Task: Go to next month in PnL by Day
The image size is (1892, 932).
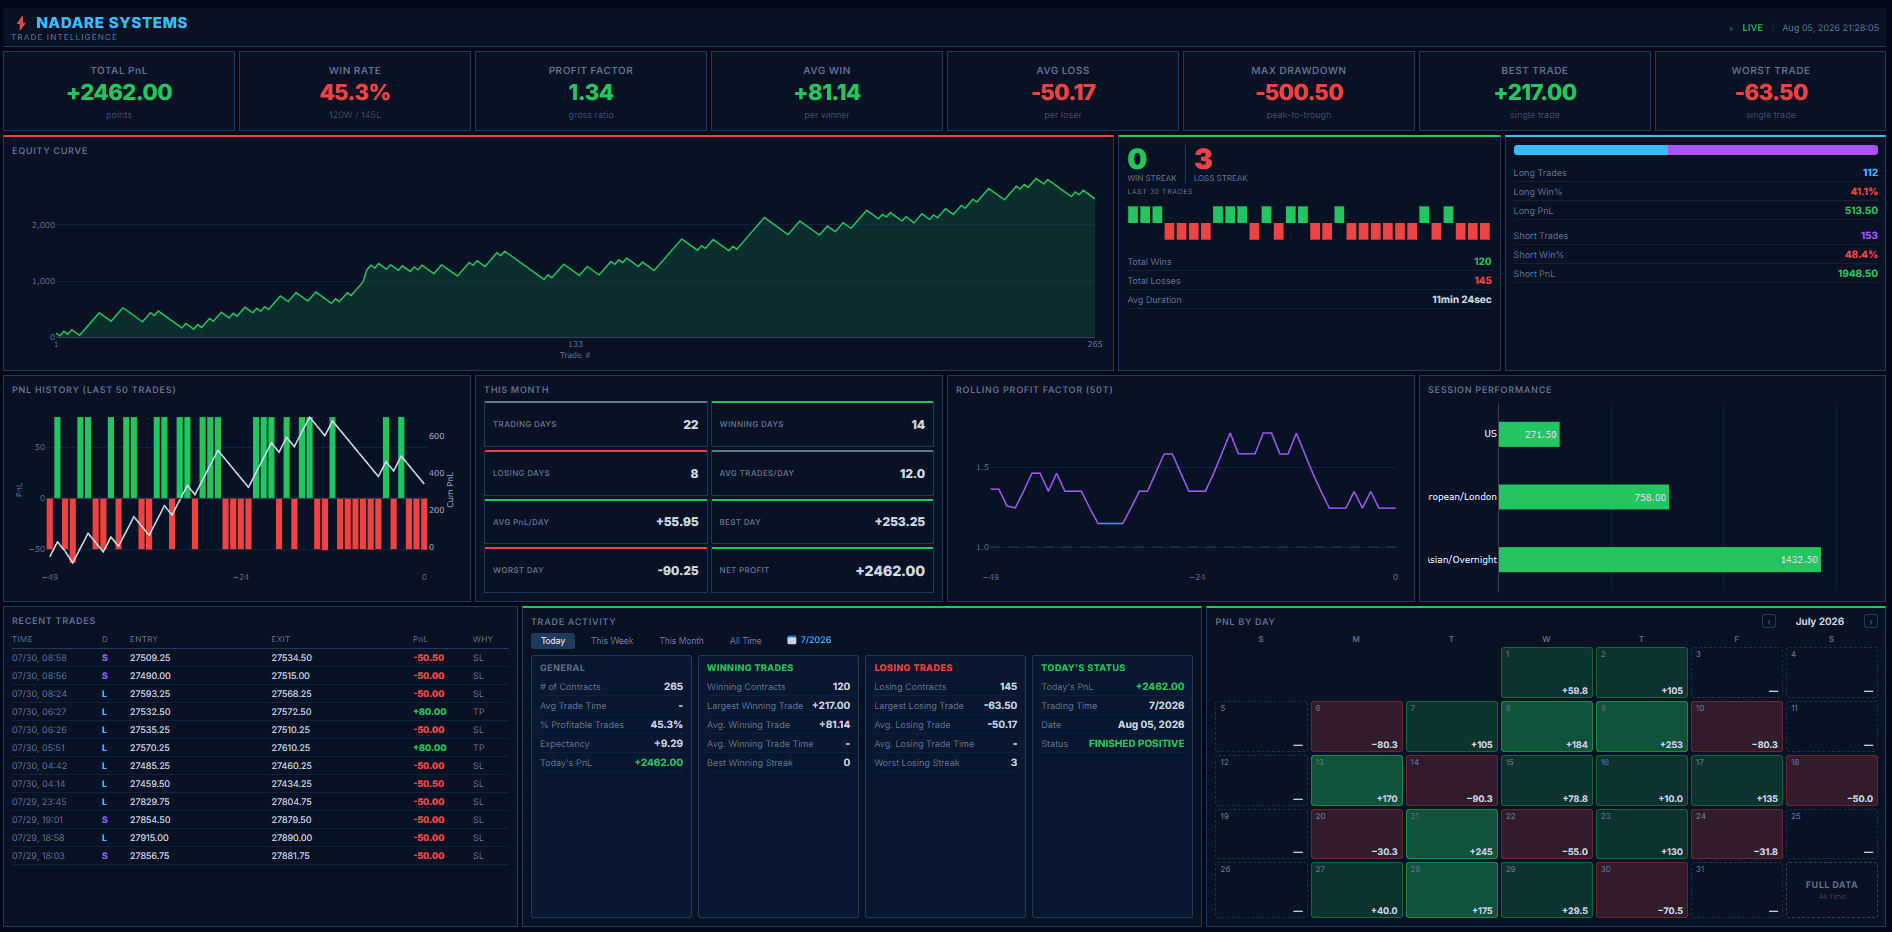Action: tap(1870, 621)
